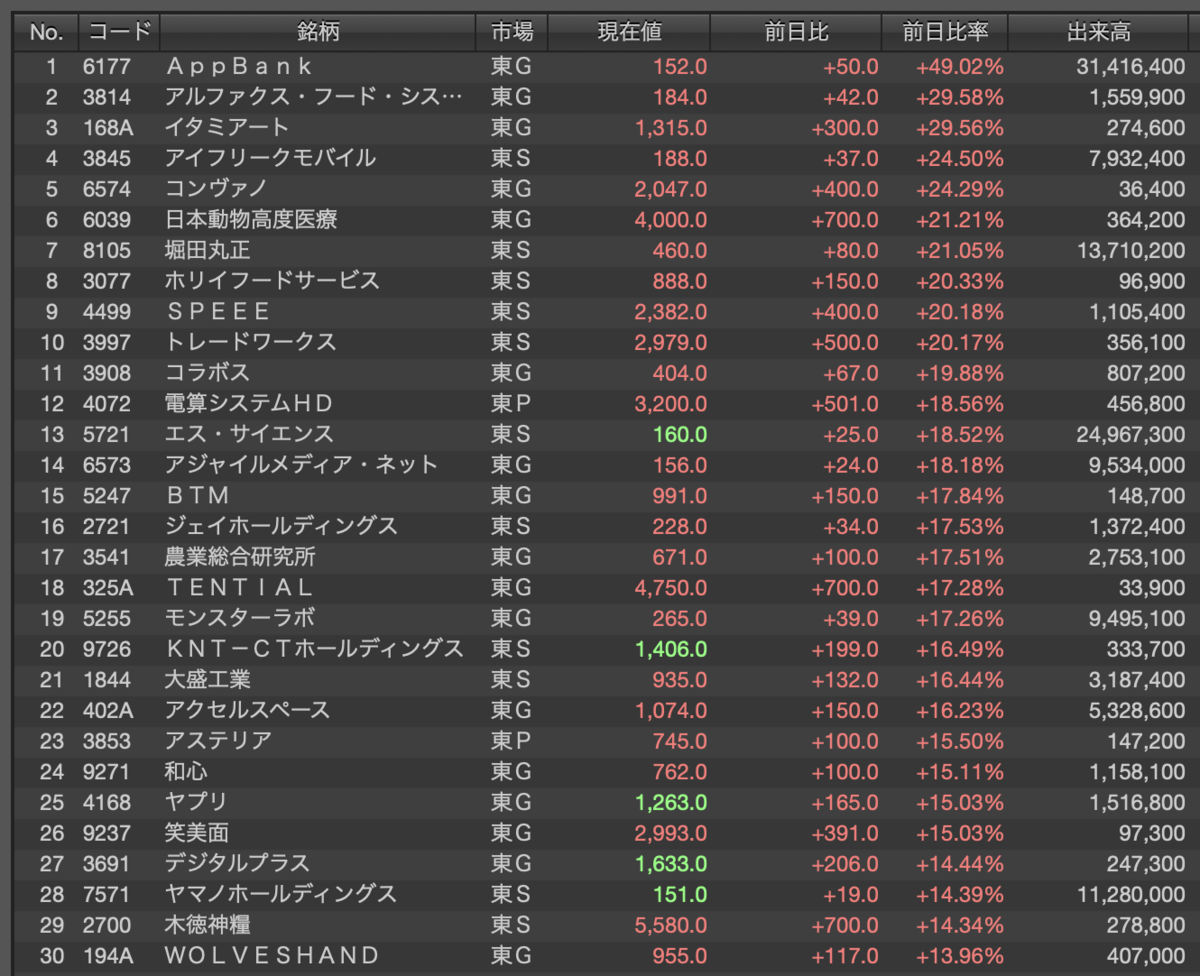Click ヤプリ price 1,263.0
This screenshot has width=1200, height=976.
[671, 802]
